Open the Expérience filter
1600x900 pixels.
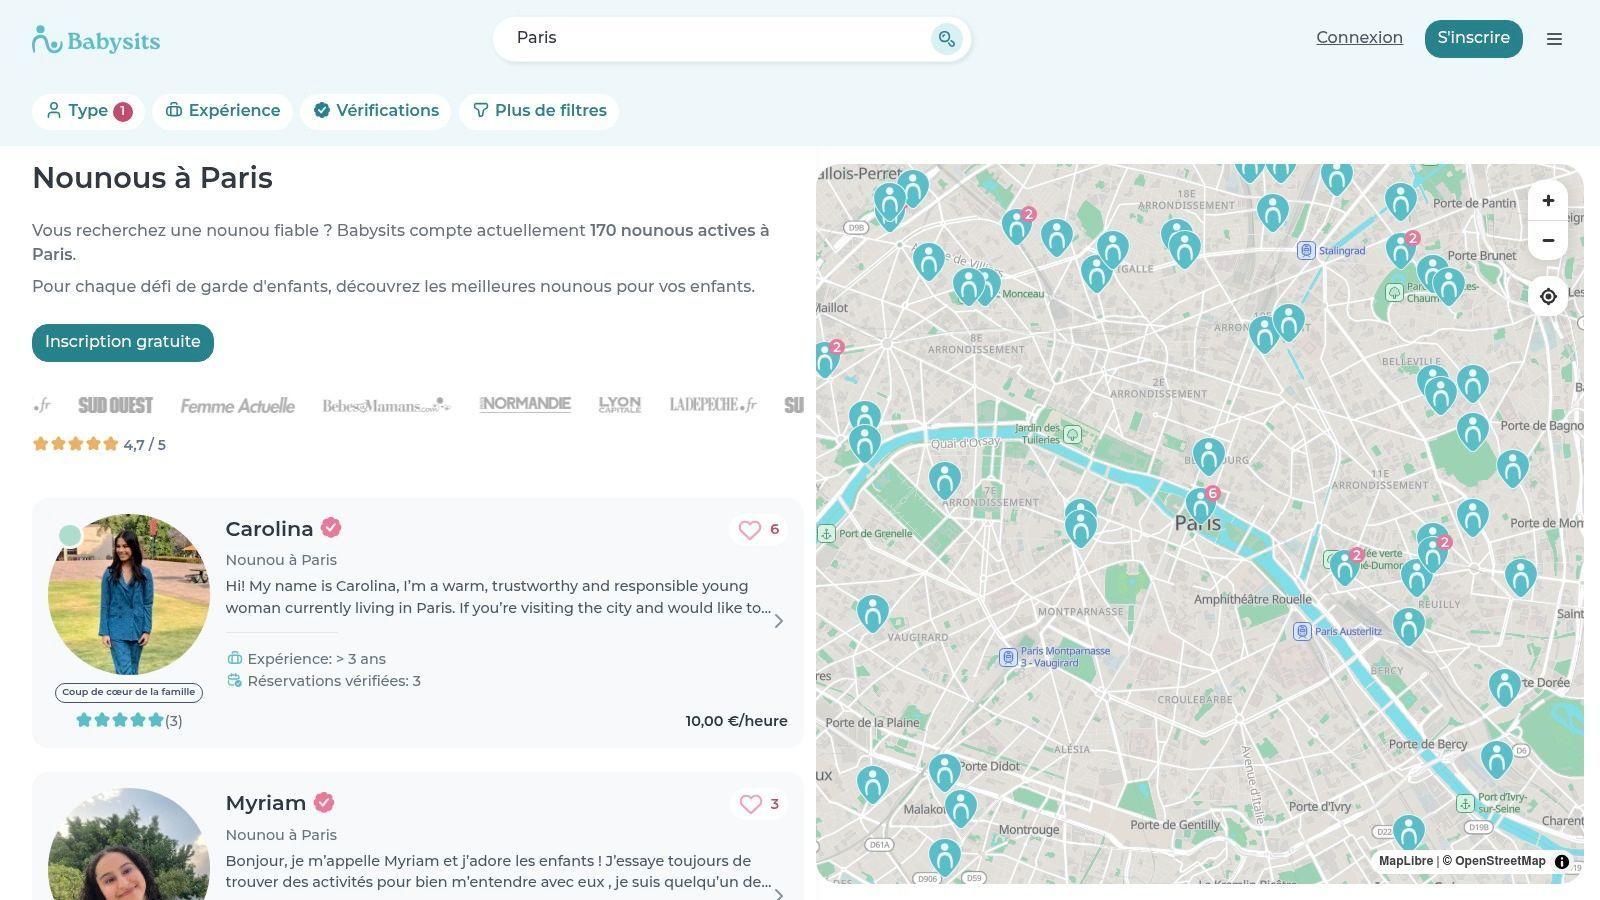(222, 111)
